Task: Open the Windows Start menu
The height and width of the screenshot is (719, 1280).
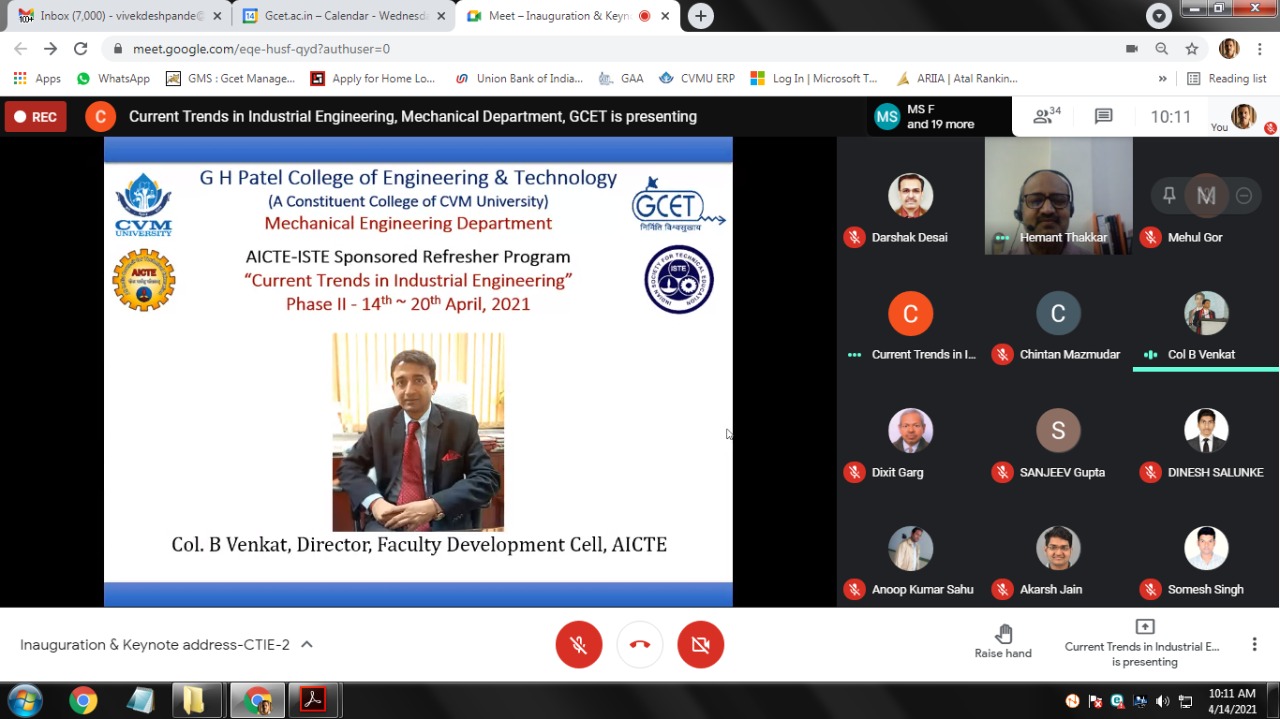Action: pos(24,700)
